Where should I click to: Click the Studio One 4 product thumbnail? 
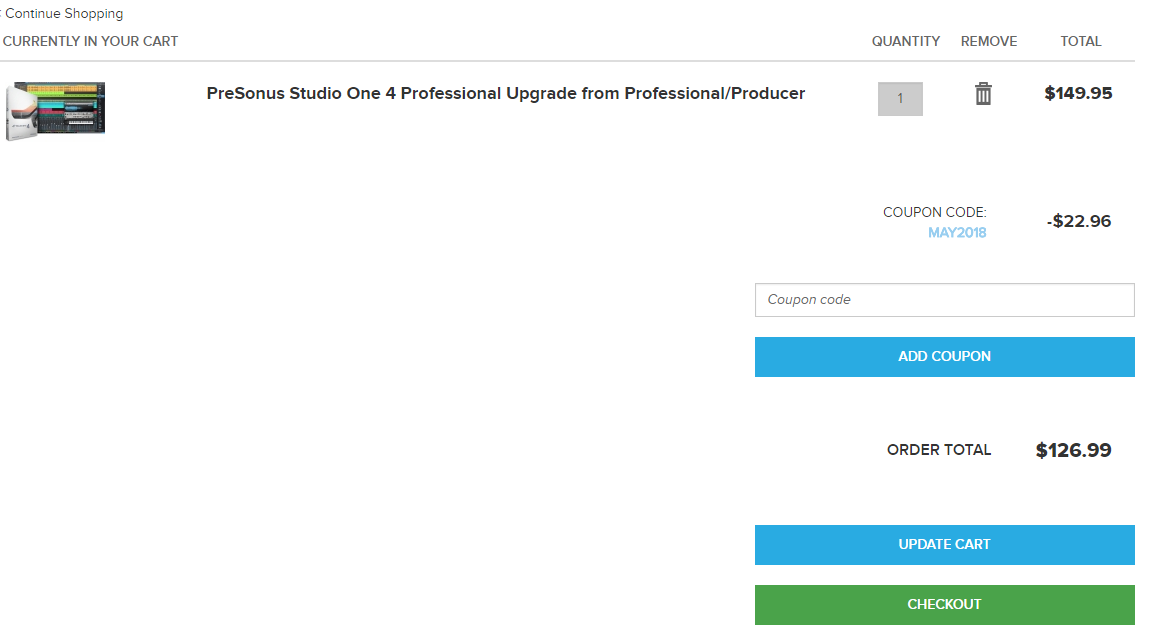click(56, 110)
